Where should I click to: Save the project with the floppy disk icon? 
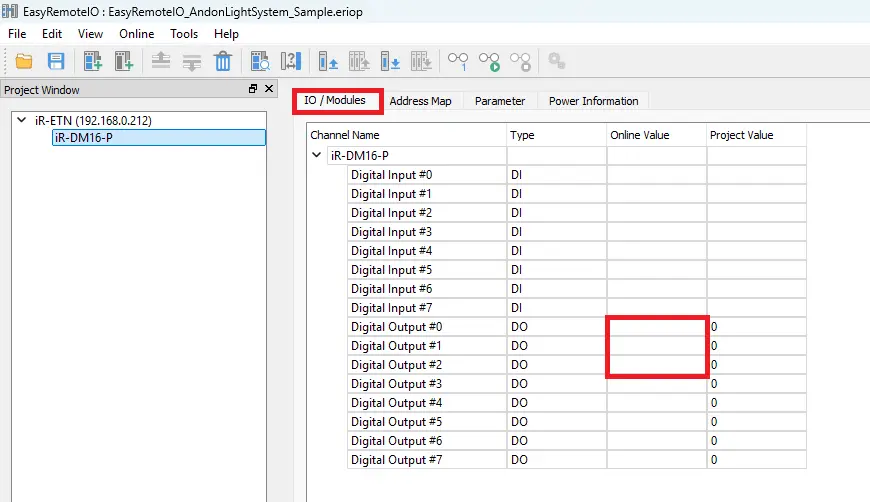tap(56, 61)
